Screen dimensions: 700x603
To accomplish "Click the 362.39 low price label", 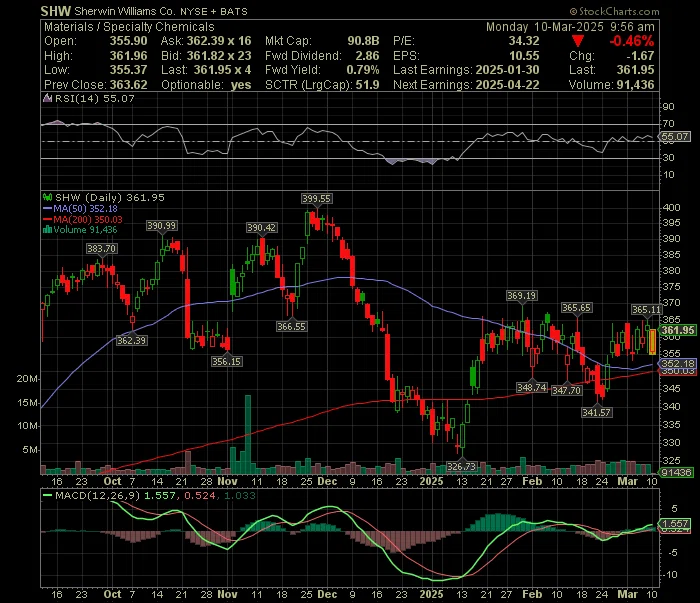I will pos(131,341).
